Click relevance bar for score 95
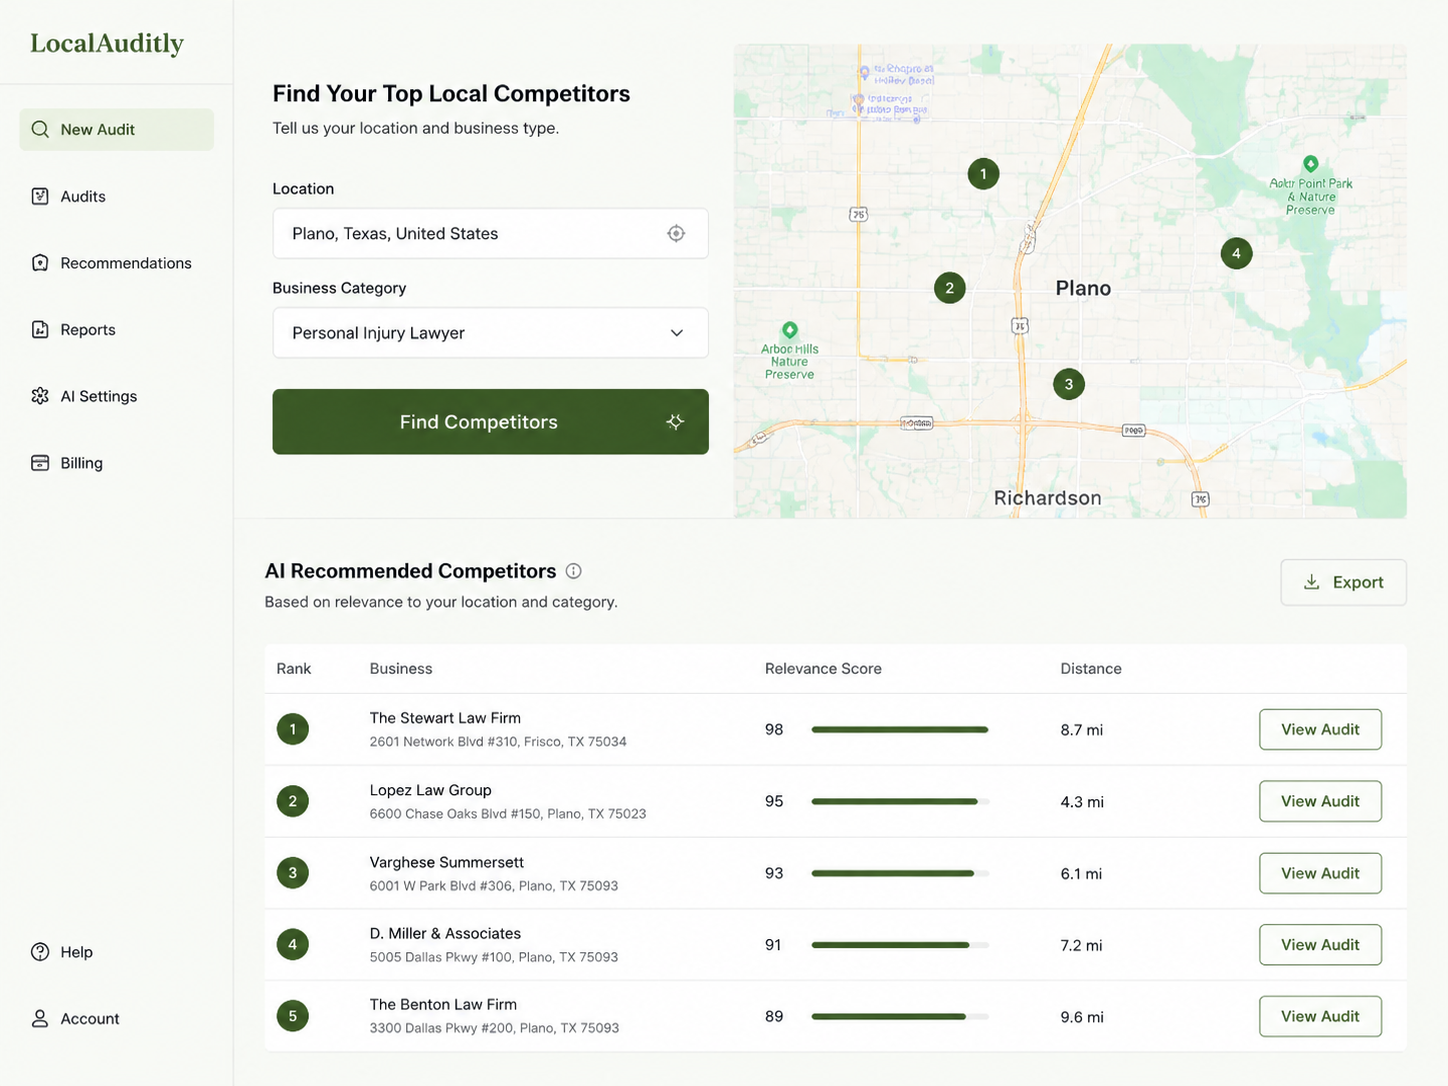This screenshot has height=1086, width=1448. (900, 801)
